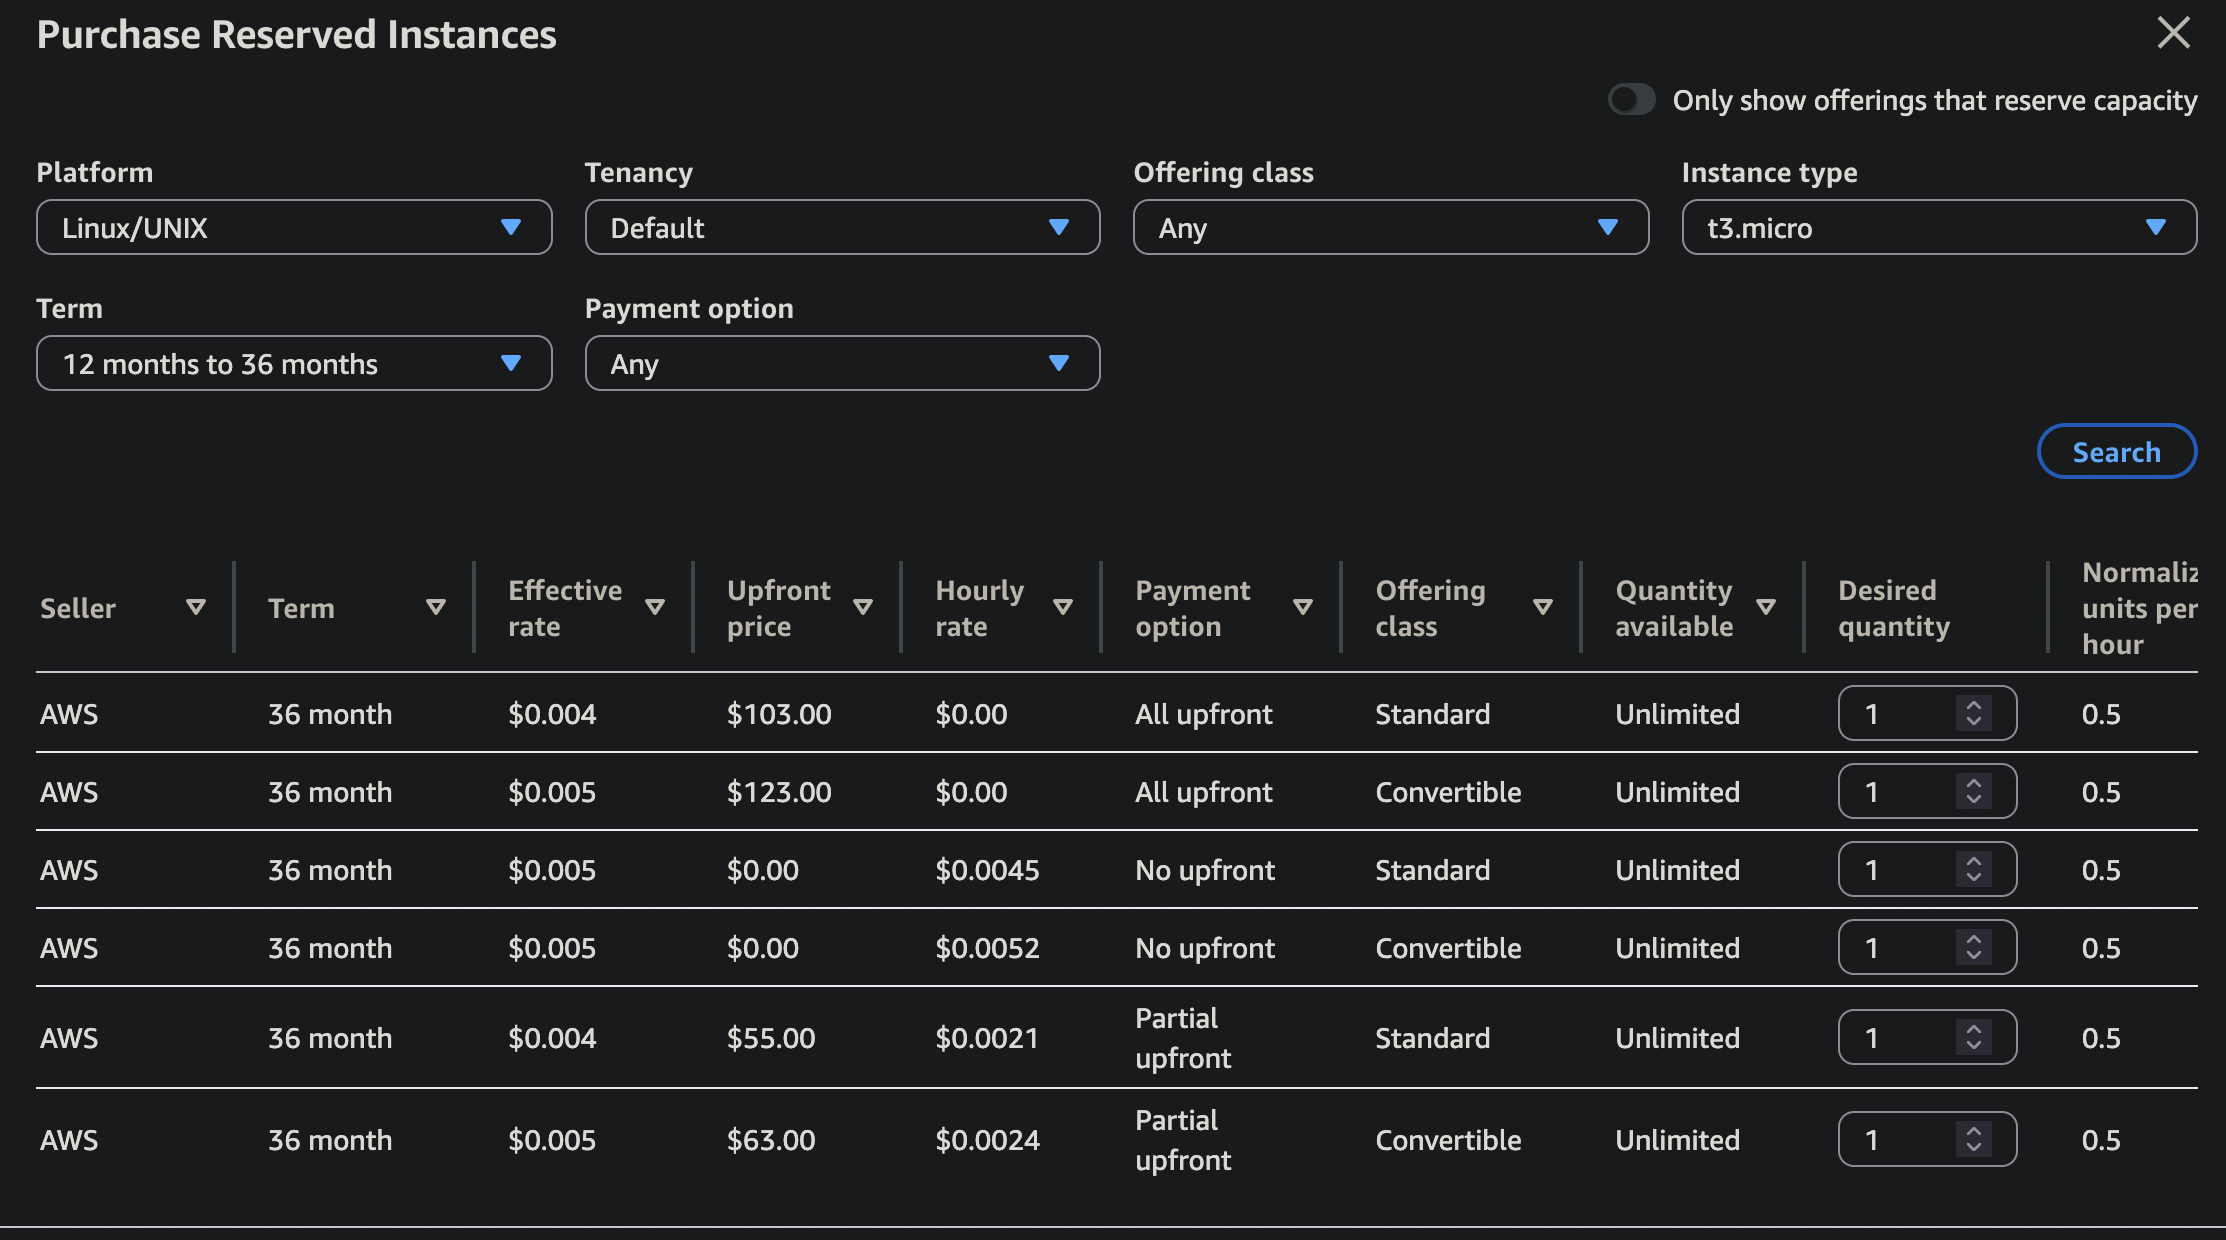Screen dimensions: 2226x1240
Task: Expand the Payment option Any dropdown
Action: [842, 363]
